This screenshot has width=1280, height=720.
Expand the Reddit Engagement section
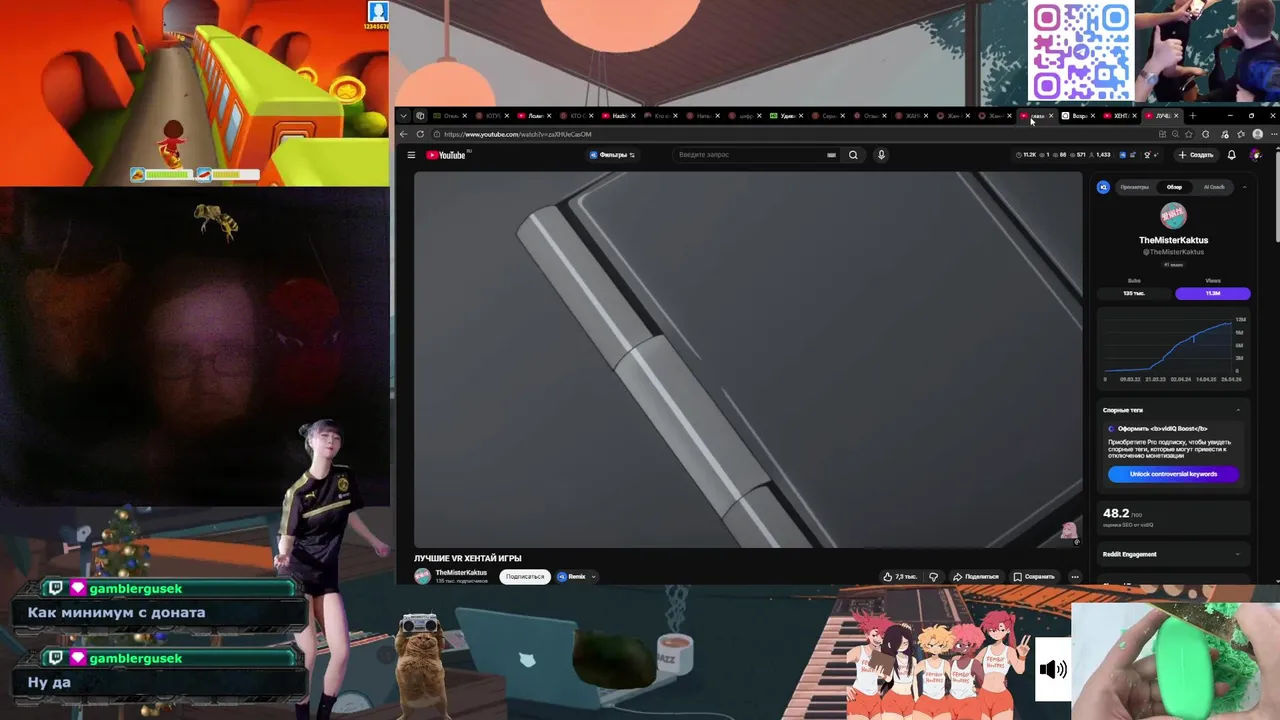(x=1238, y=554)
